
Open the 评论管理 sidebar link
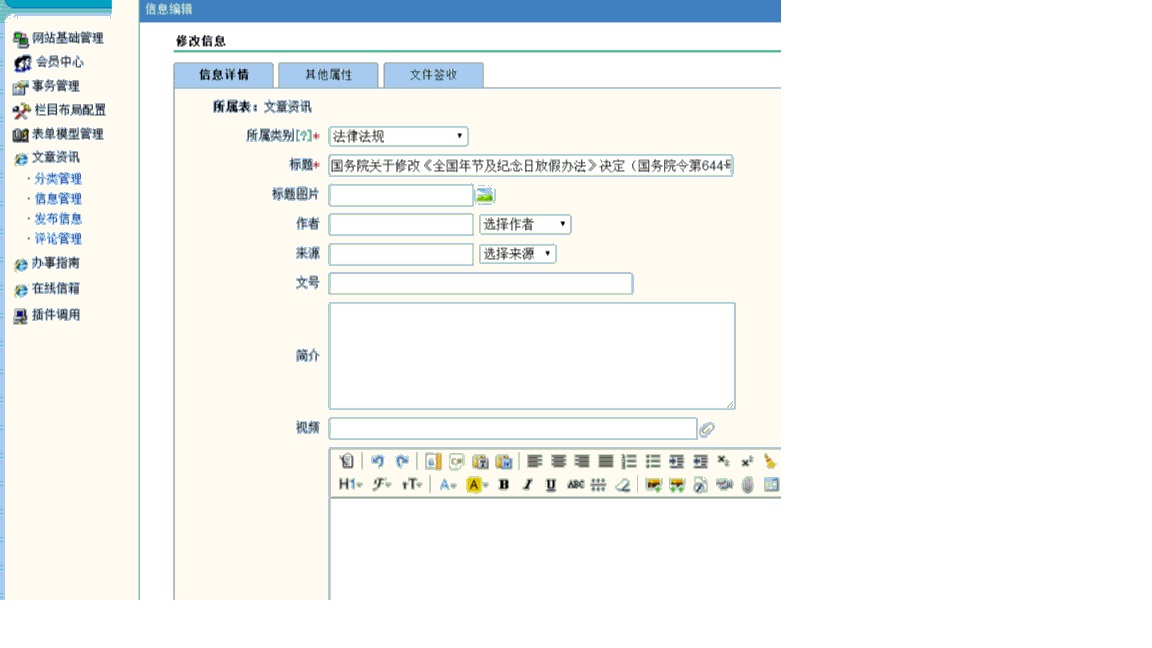click(58, 239)
